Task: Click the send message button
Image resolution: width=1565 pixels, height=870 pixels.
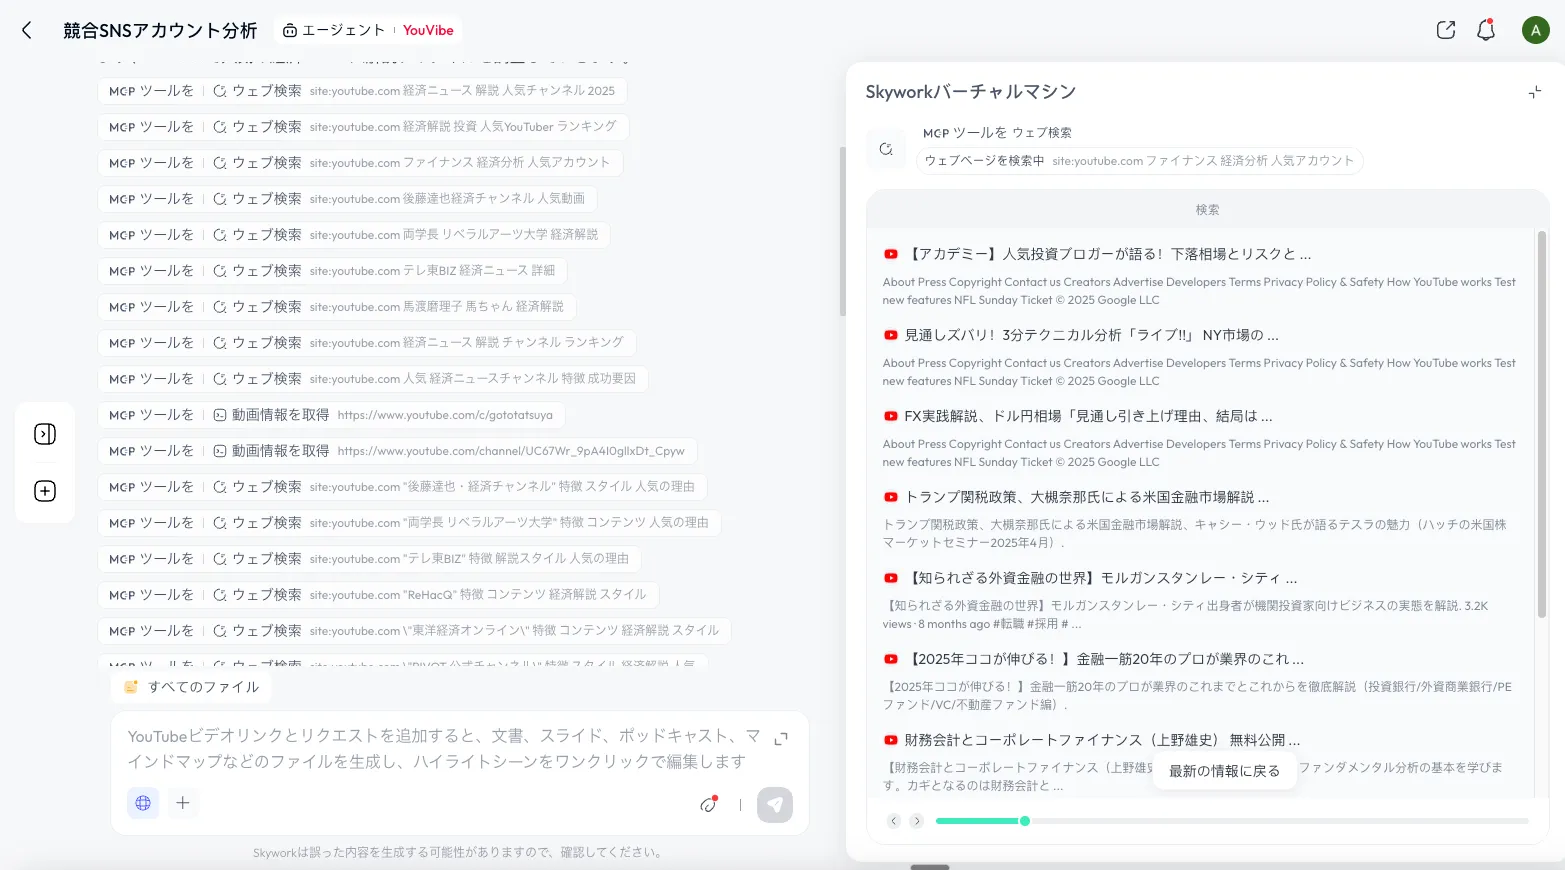Action: pyautogui.click(x=774, y=804)
